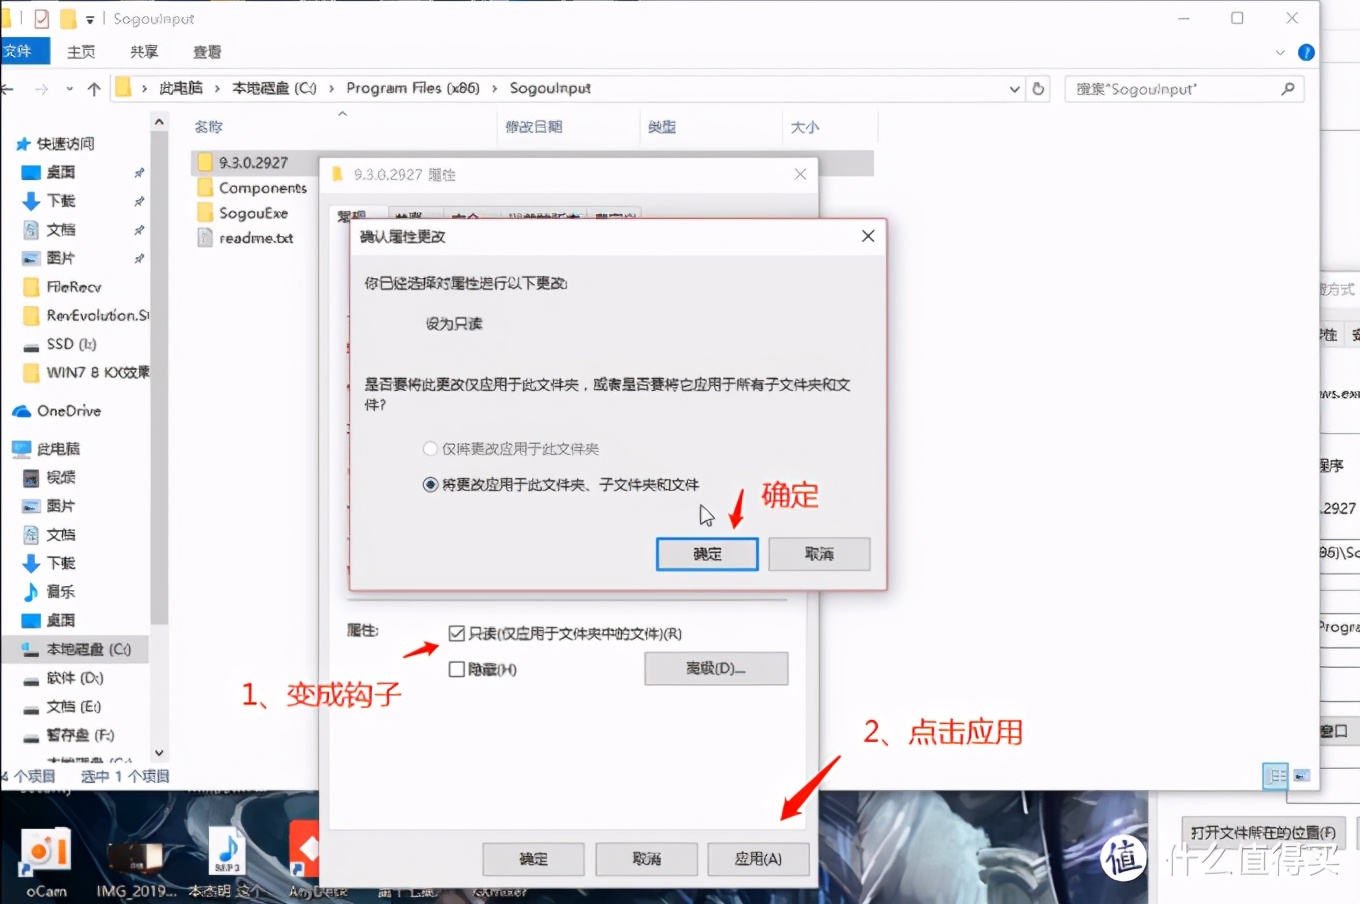Click the refresh icon in the address bar
Screen dimensions: 1360x904
pos(1038,88)
